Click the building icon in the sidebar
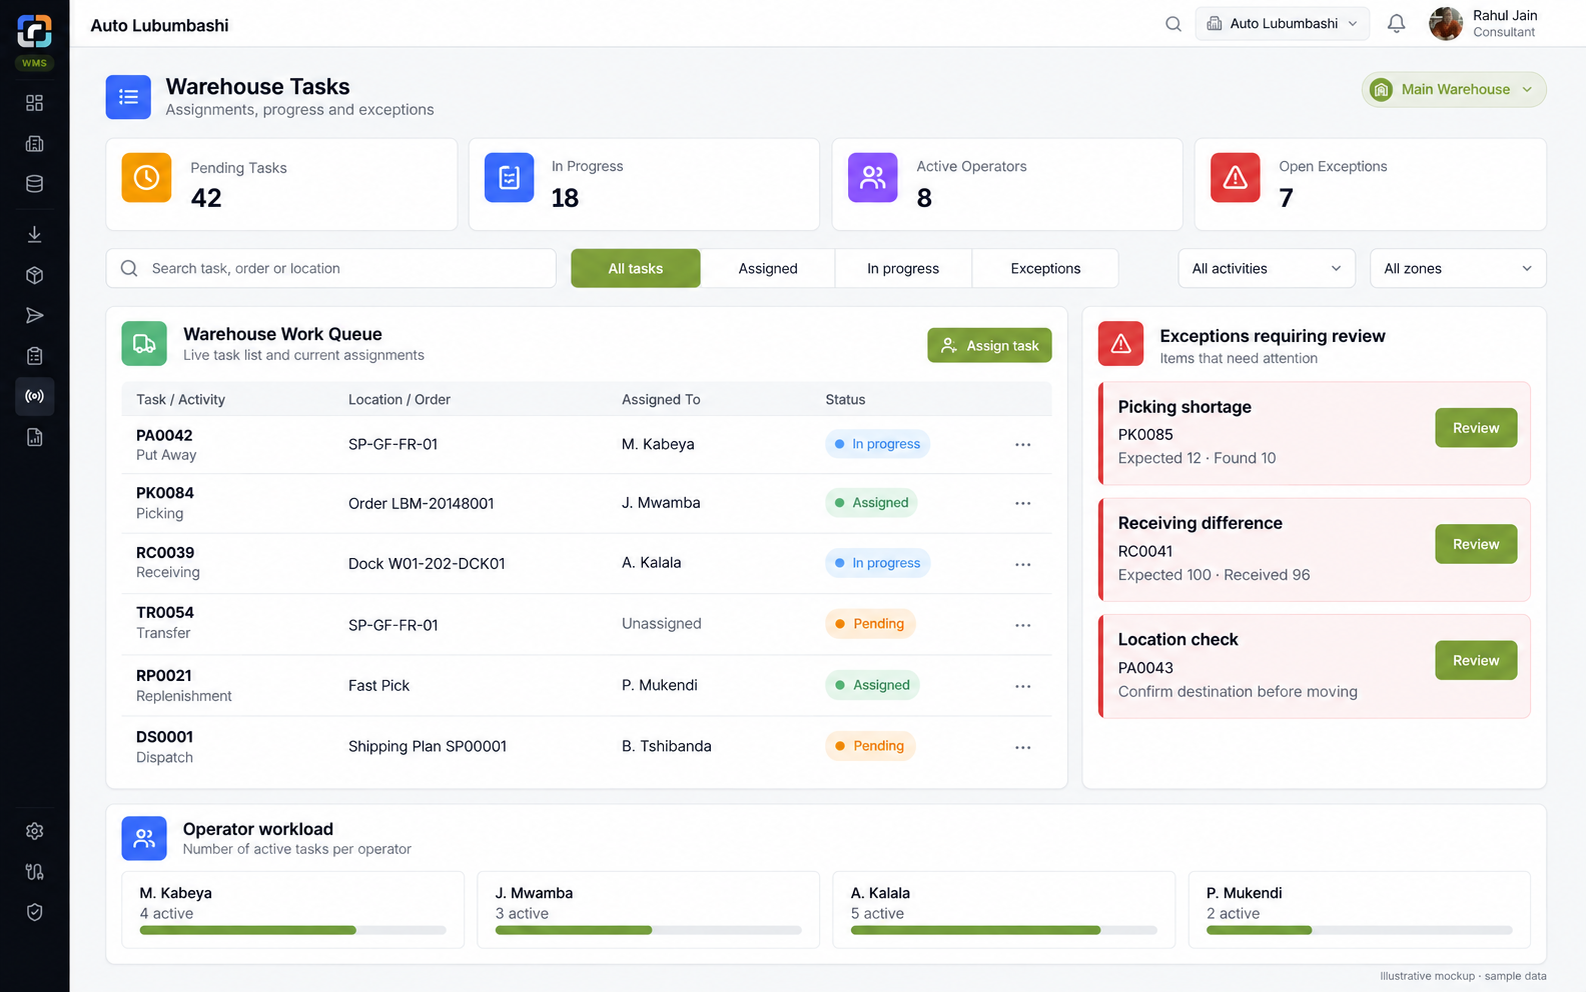Image resolution: width=1586 pixels, height=992 pixels. (x=34, y=143)
